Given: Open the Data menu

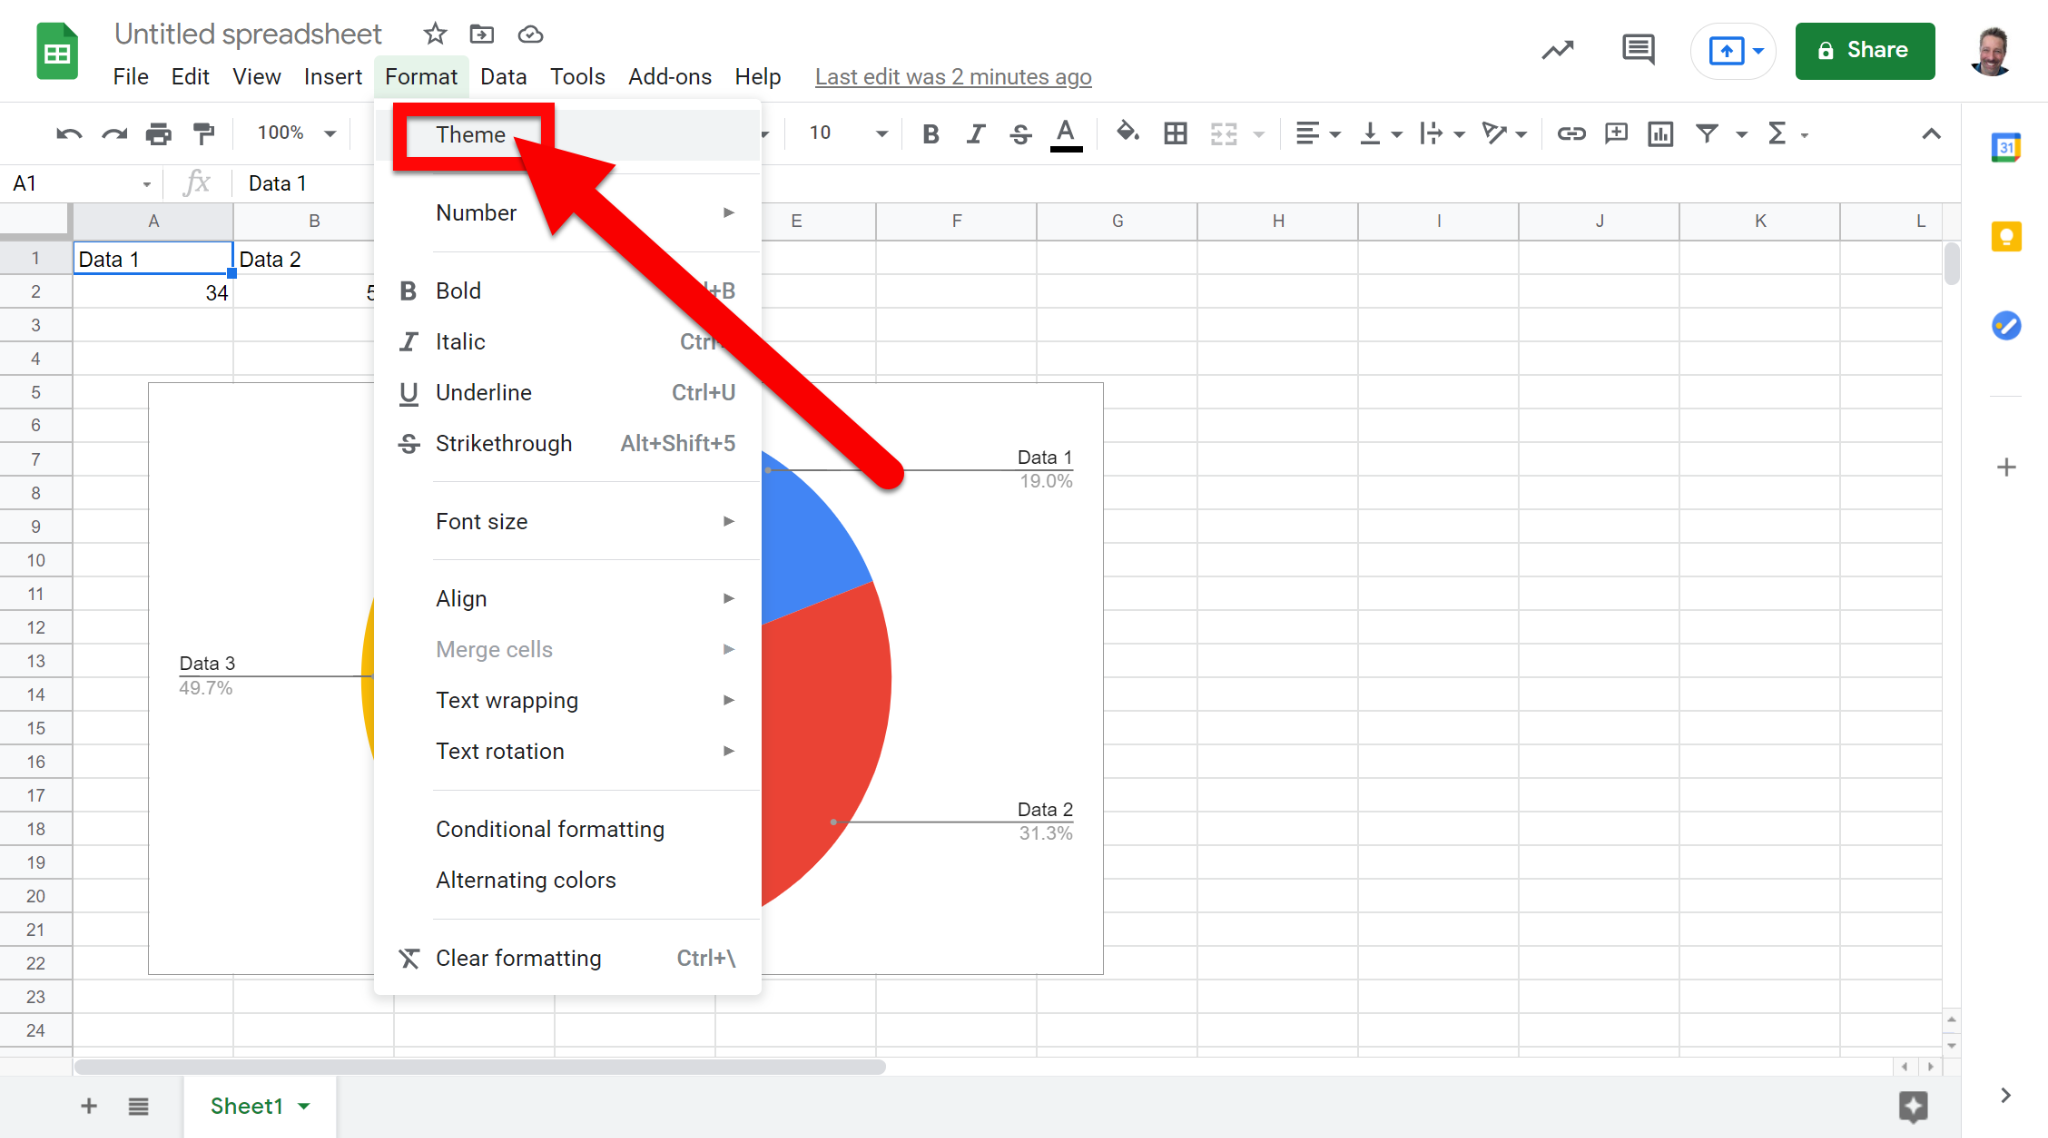Looking at the screenshot, I should (x=503, y=77).
